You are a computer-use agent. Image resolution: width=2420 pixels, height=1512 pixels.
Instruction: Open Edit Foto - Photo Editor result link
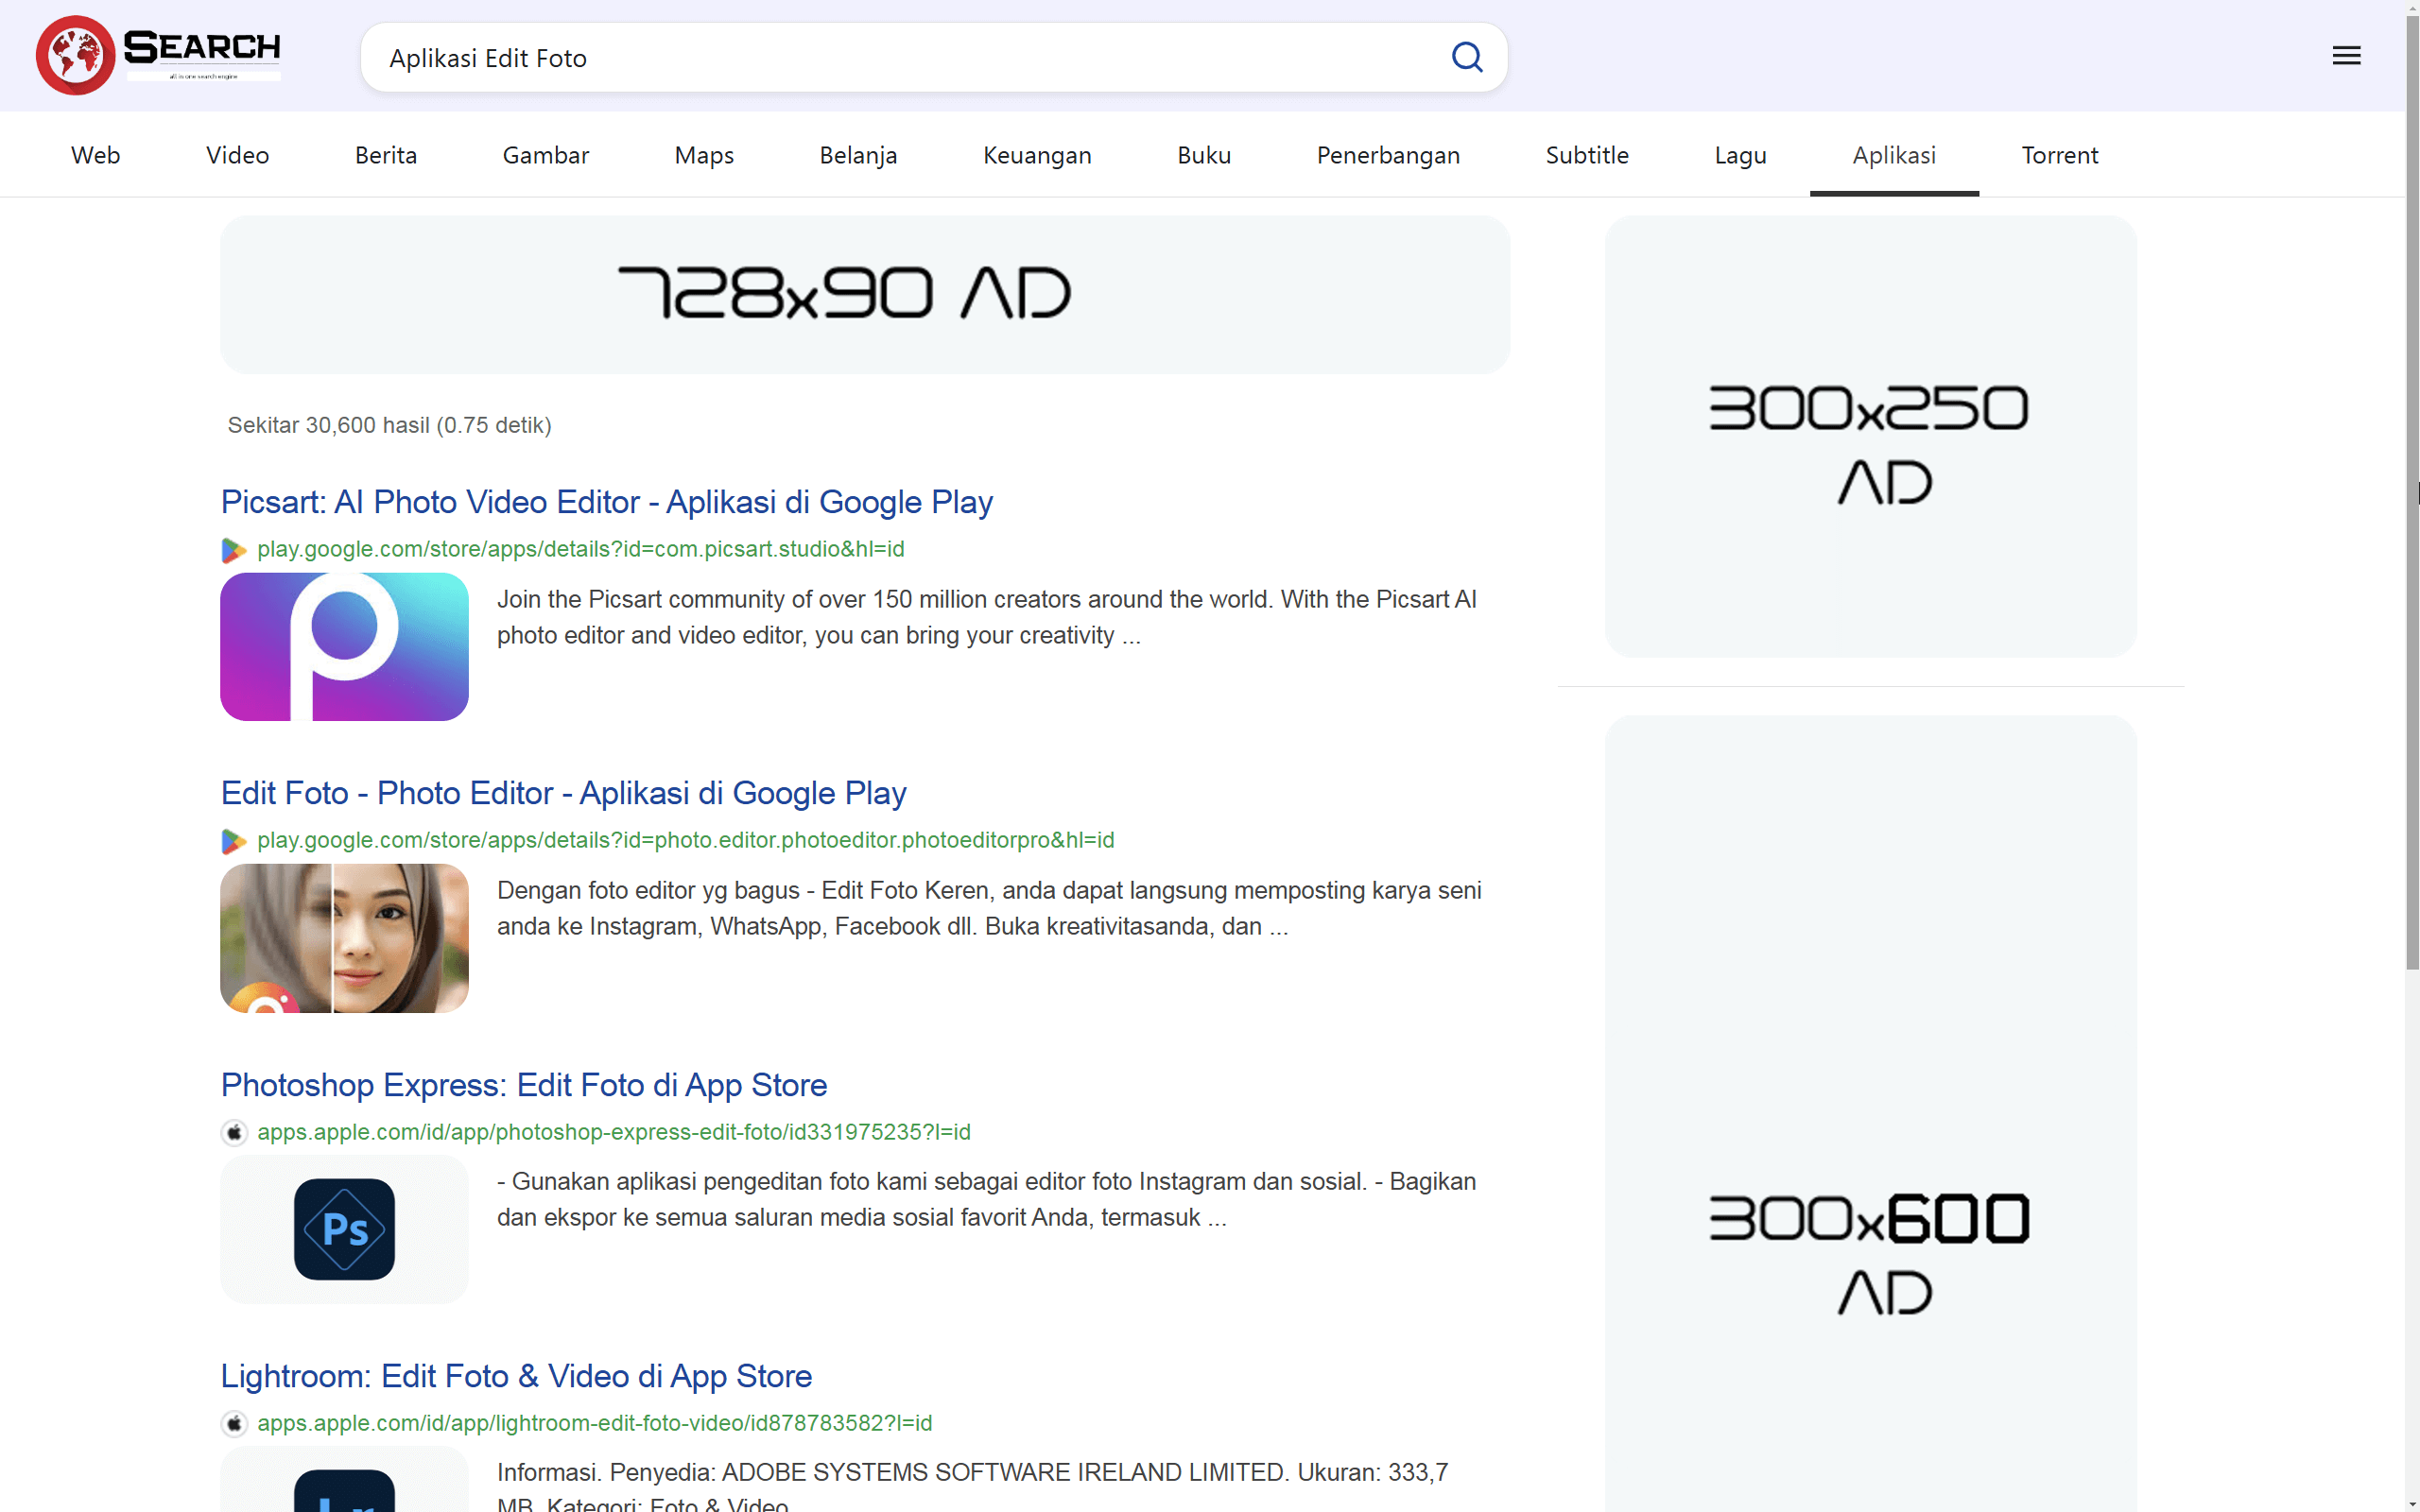[563, 793]
